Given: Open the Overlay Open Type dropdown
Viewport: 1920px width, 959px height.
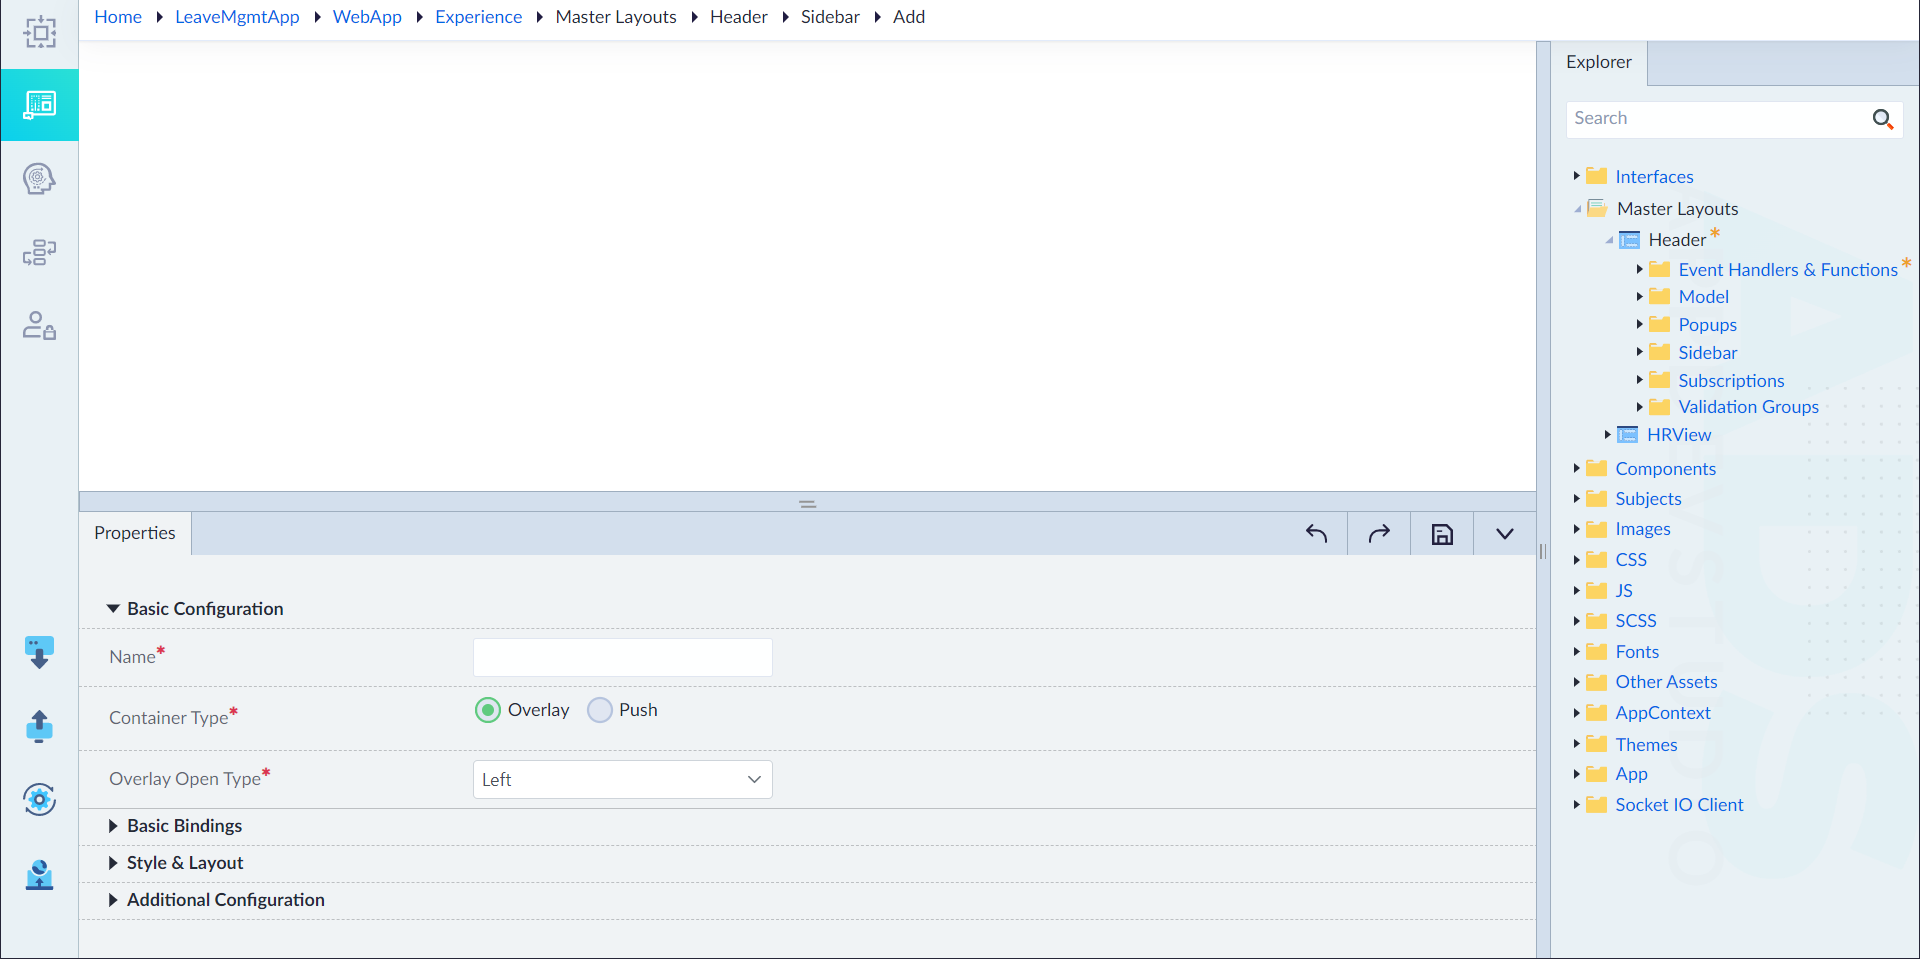Looking at the screenshot, I should 622,780.
